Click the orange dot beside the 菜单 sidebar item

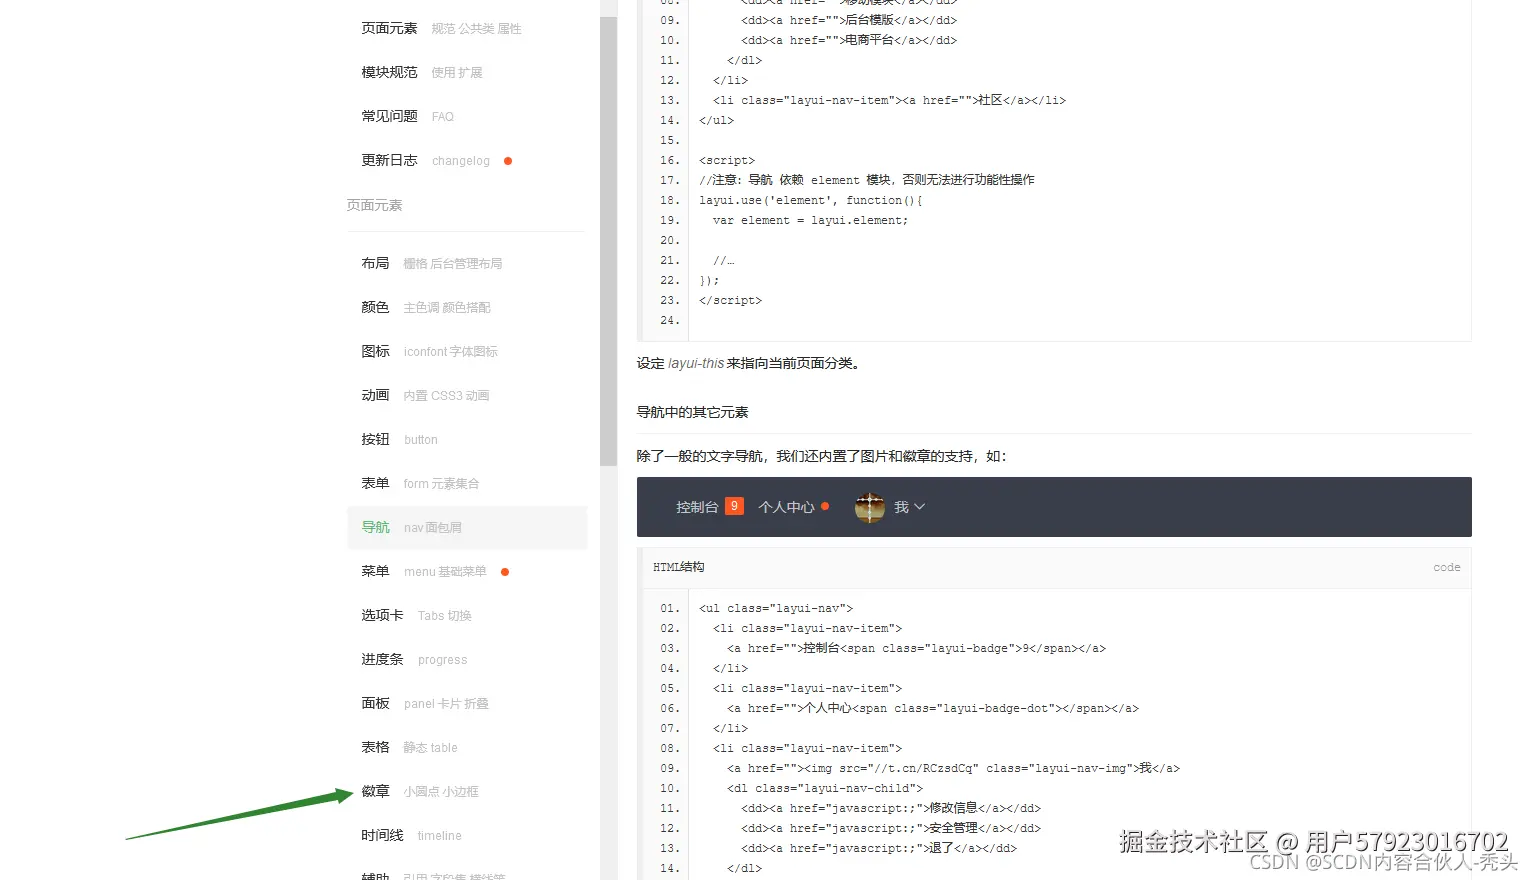pyautogui.click(x=505, y=572)
